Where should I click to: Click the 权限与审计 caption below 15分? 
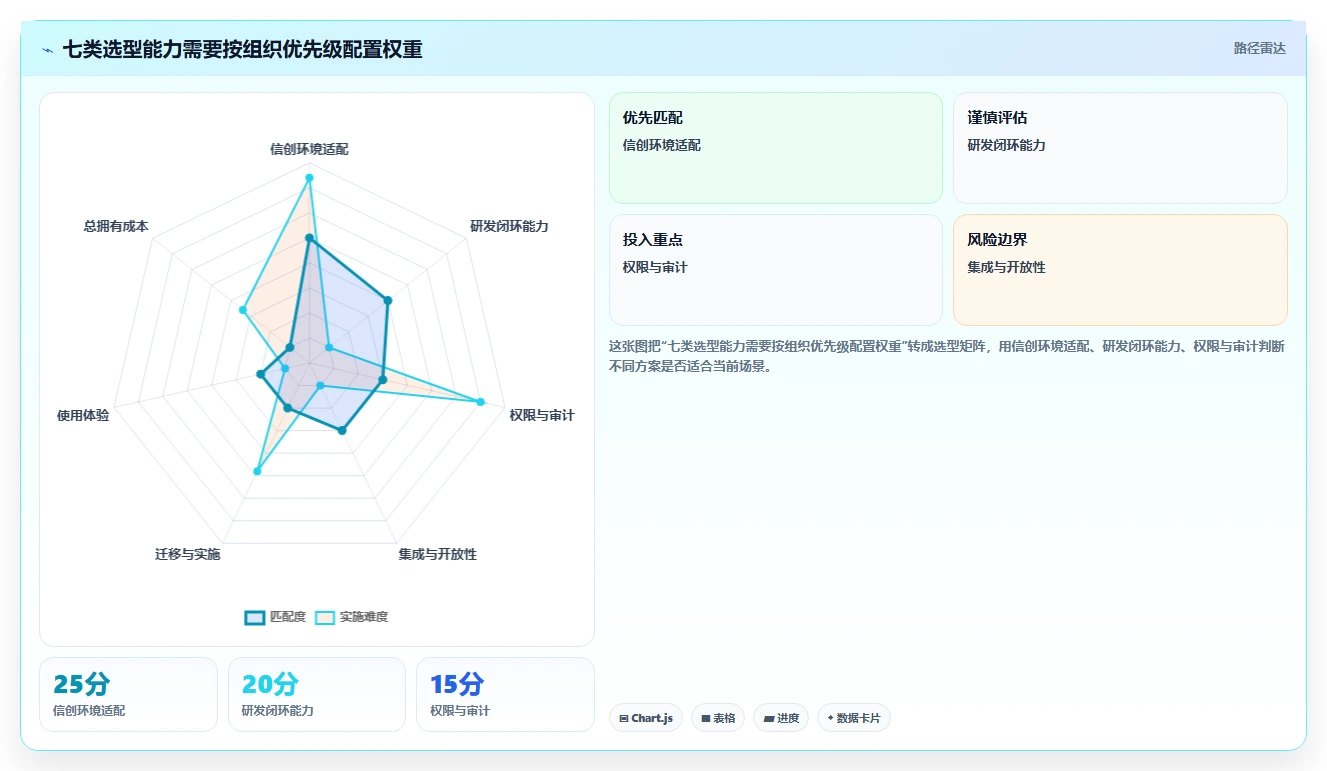pos(460,711)
